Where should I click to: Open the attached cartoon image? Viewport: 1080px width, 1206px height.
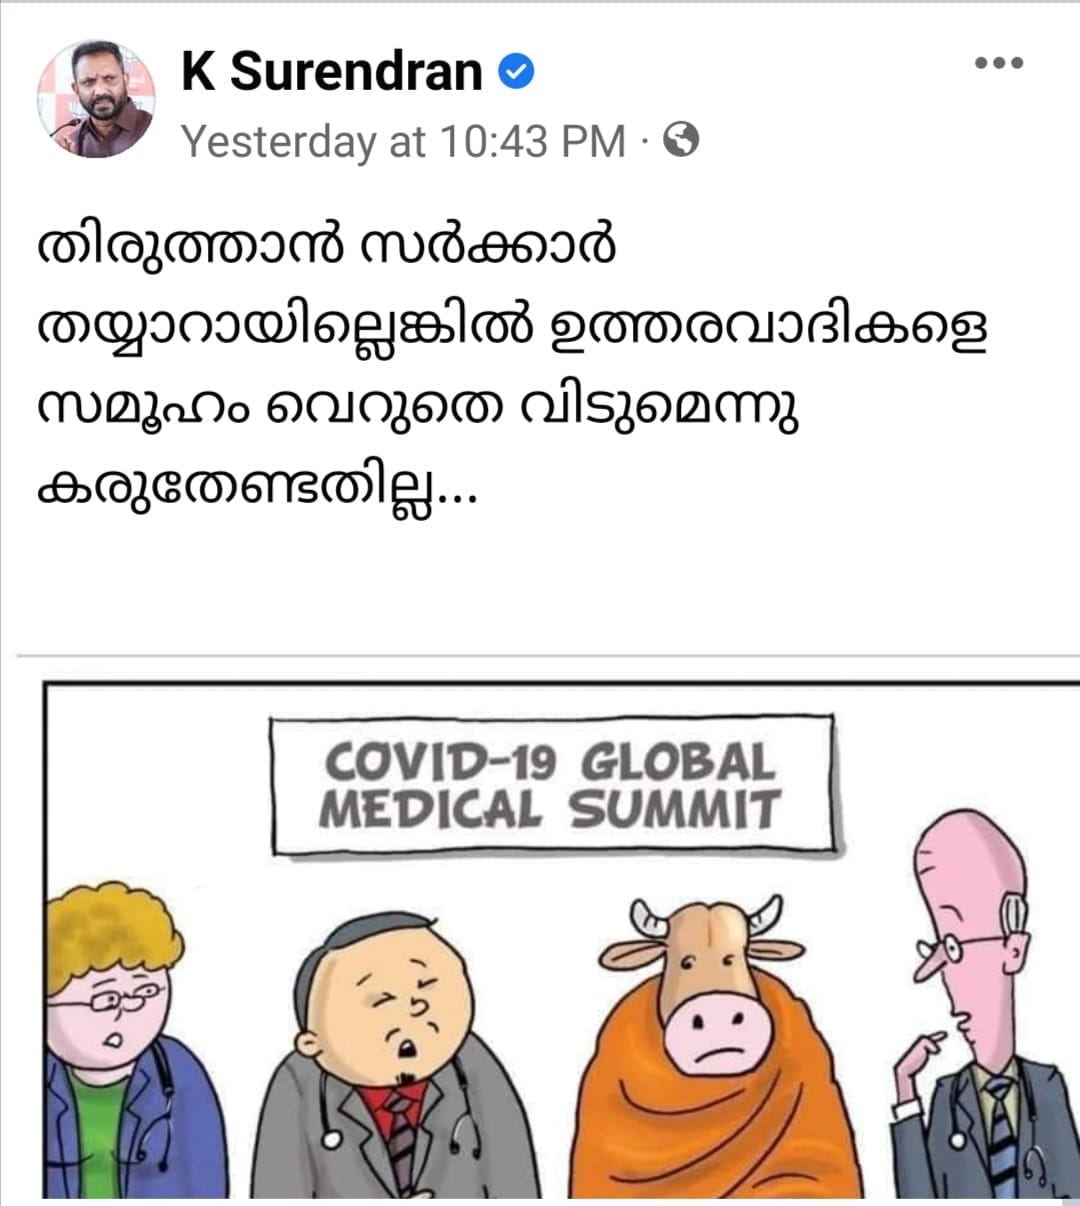click(x=561, y=939)
